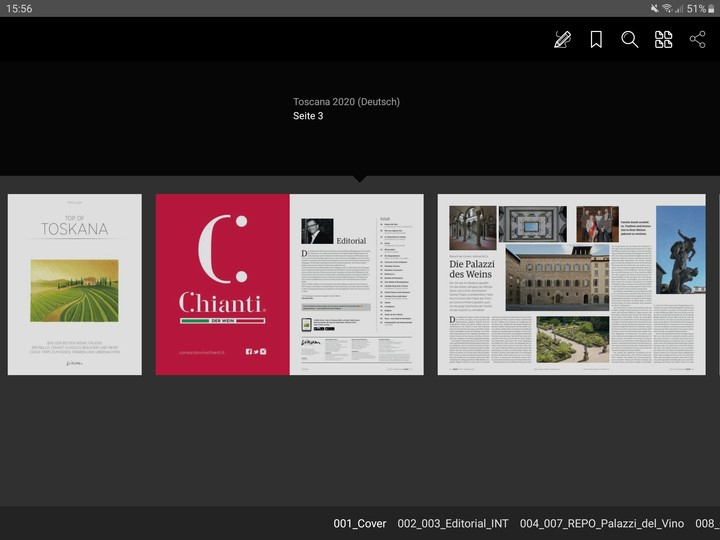720x540 pixels.
Task: Share this issue
Action: tap(698, 39)
